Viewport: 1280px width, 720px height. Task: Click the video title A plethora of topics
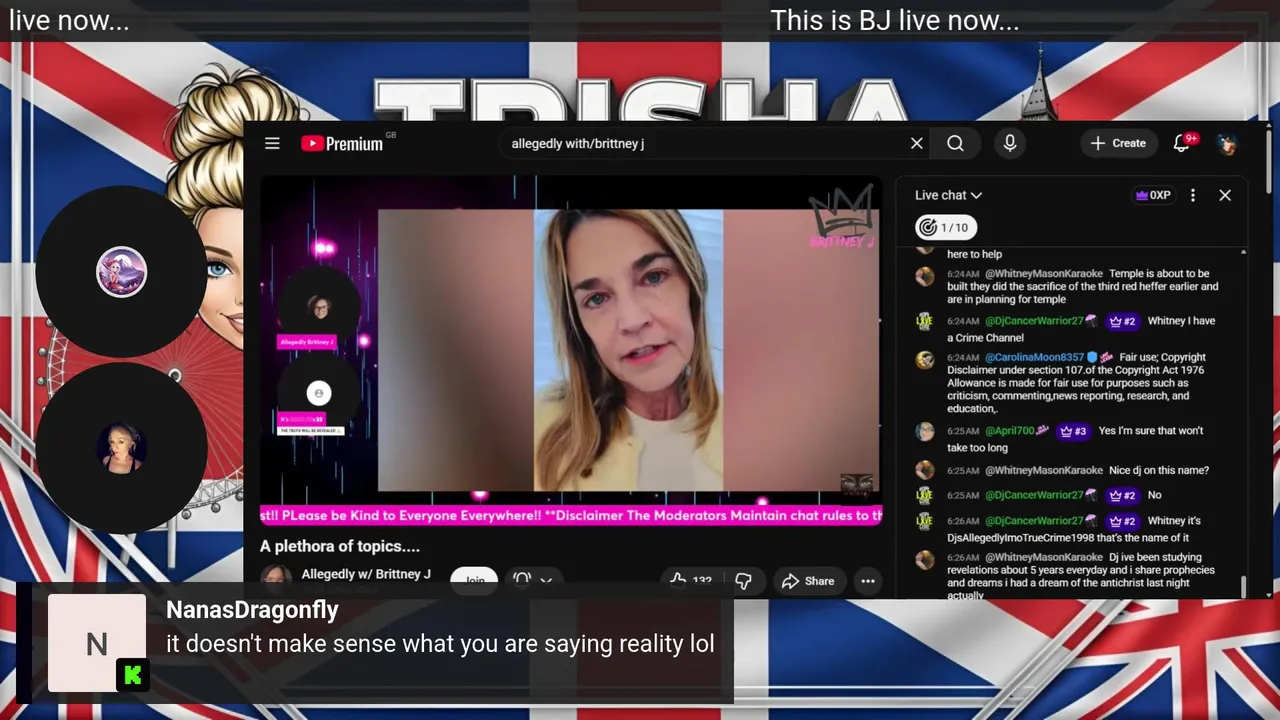pos(340,546)
